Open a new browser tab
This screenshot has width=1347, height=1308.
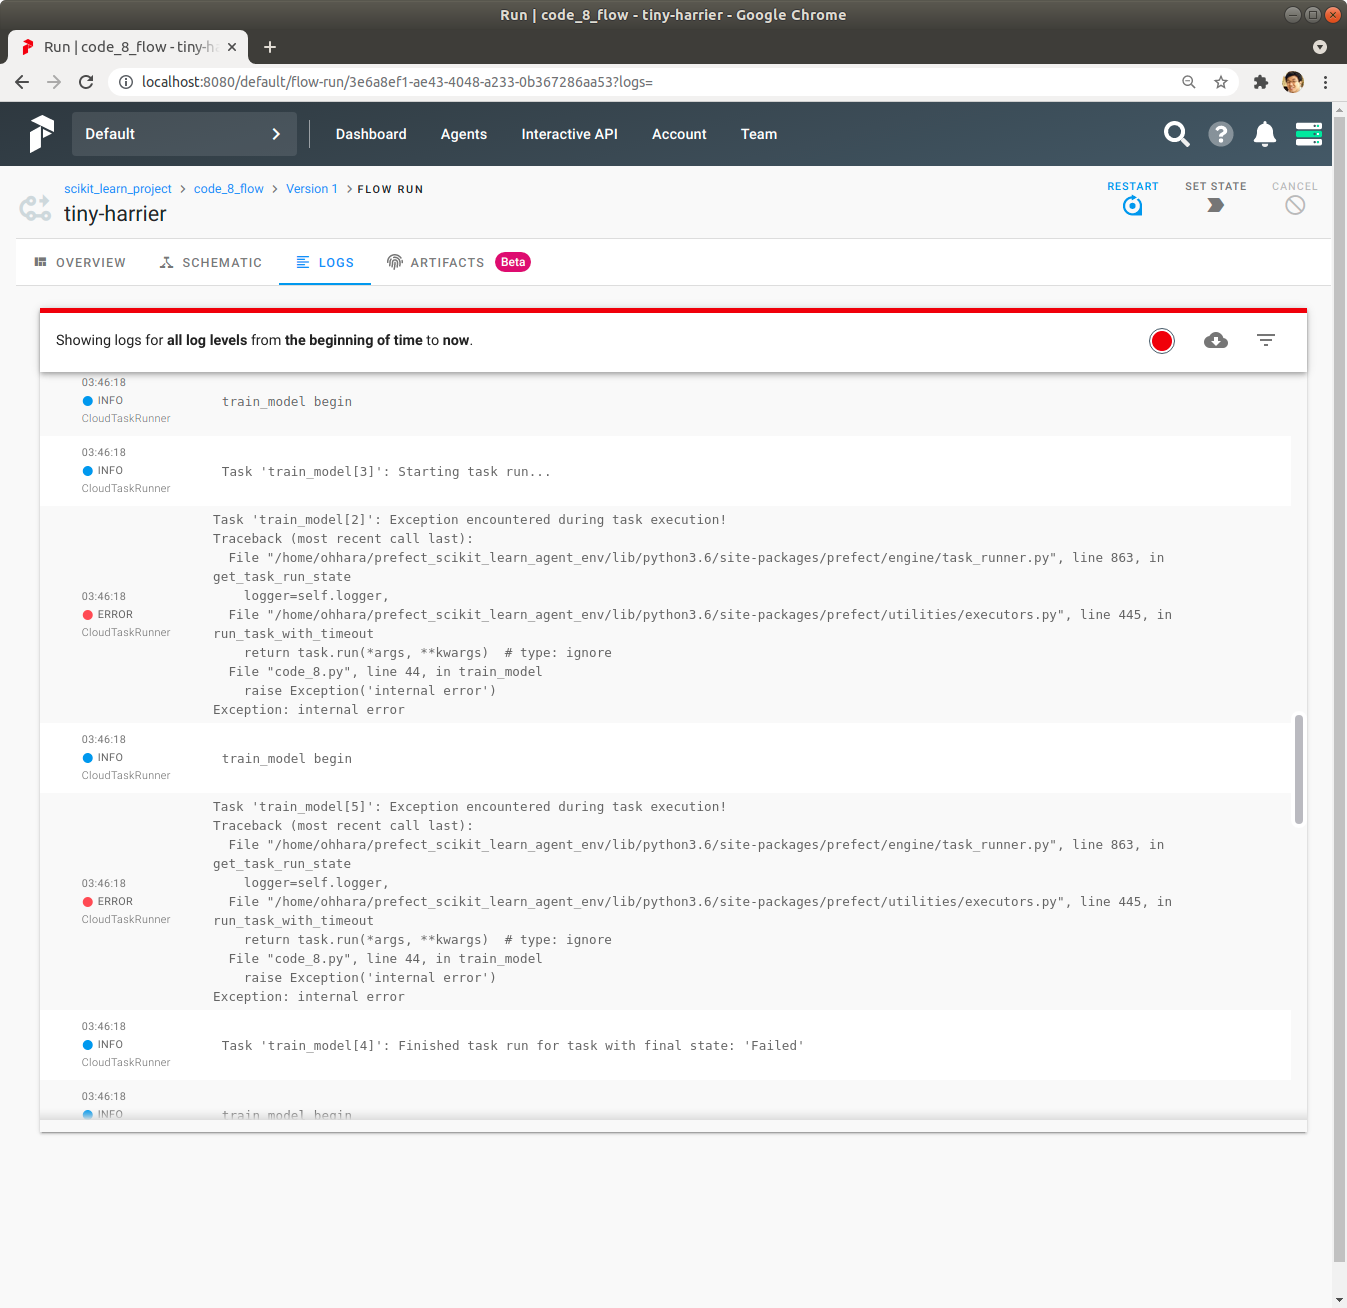pyautogui.click(x=270, y=47)
